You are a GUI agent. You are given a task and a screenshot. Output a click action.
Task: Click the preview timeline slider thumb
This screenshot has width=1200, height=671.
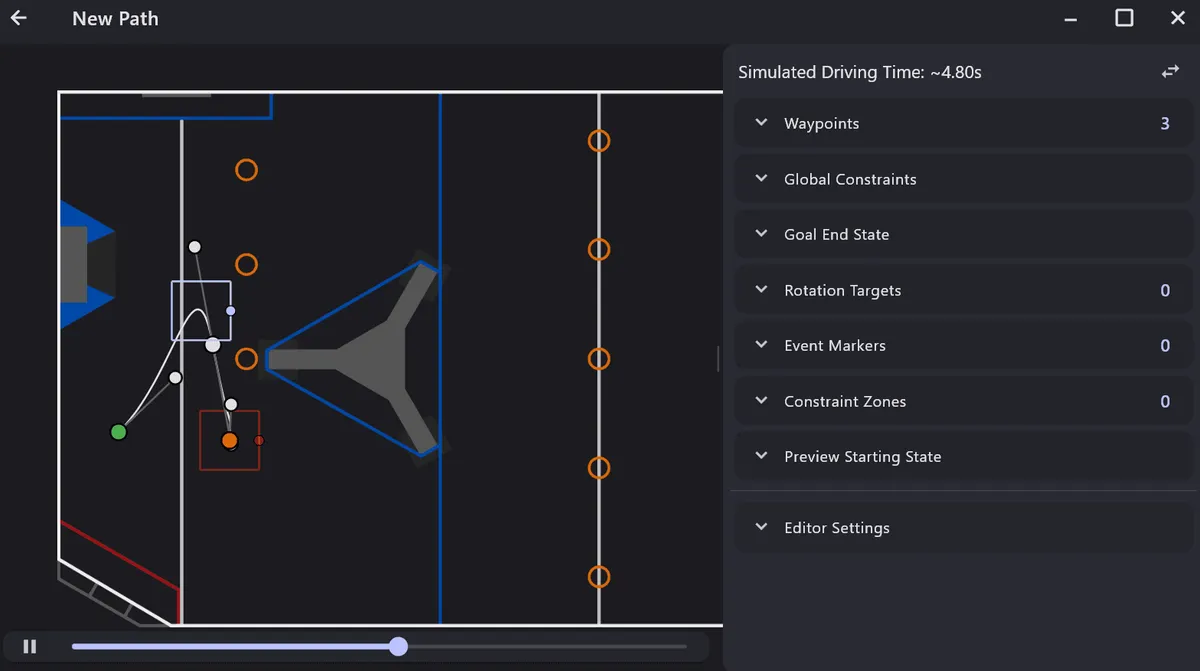[x=398, y=647]
